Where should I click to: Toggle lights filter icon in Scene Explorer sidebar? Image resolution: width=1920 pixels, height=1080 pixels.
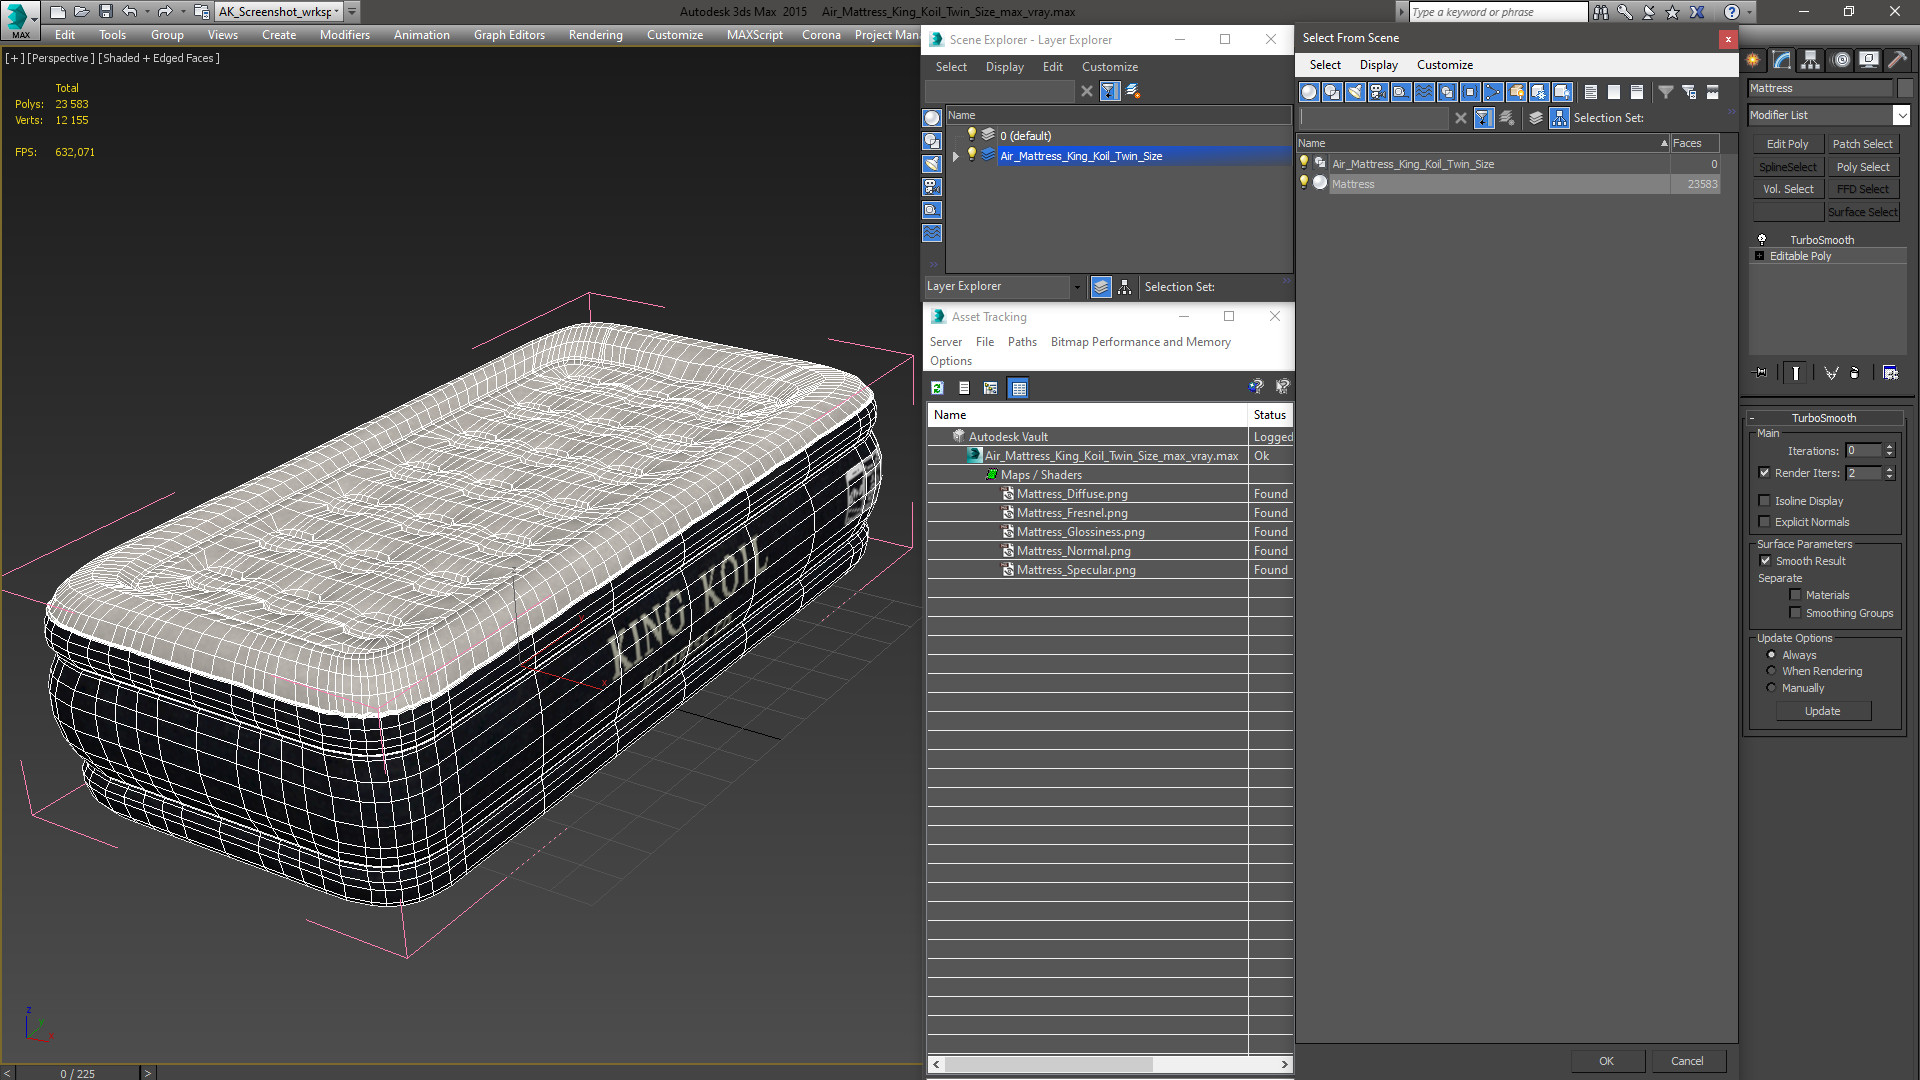coord(932,164)
